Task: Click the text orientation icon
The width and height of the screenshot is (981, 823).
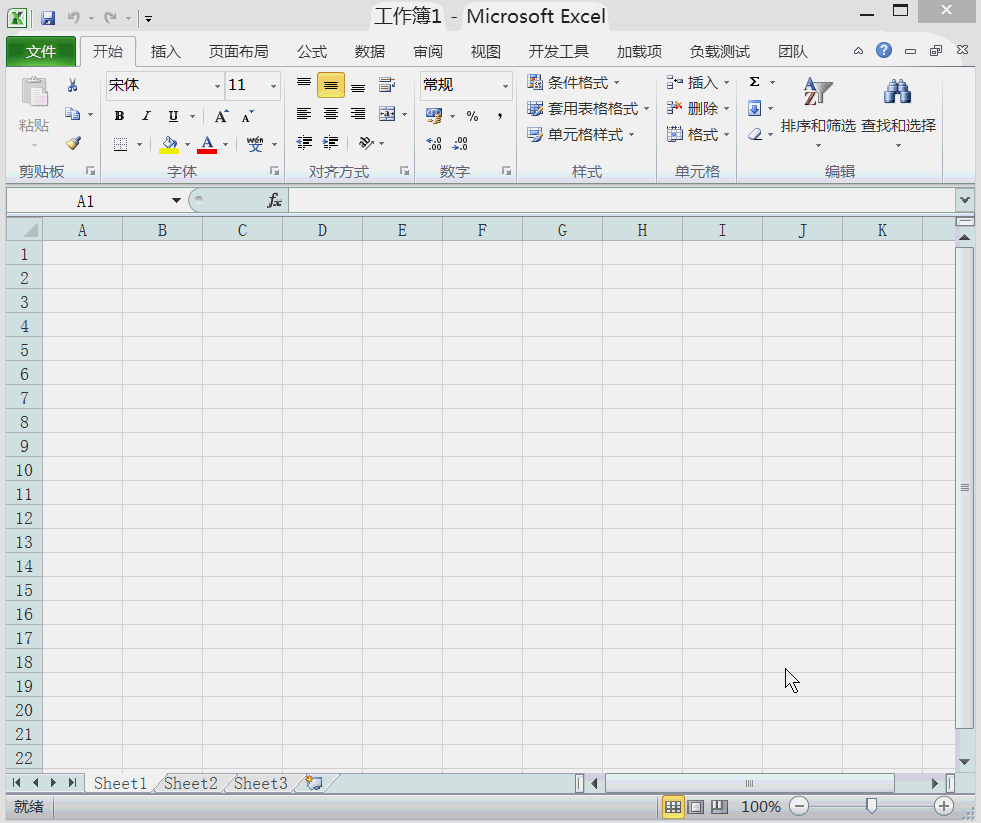Action: [366, 143]
